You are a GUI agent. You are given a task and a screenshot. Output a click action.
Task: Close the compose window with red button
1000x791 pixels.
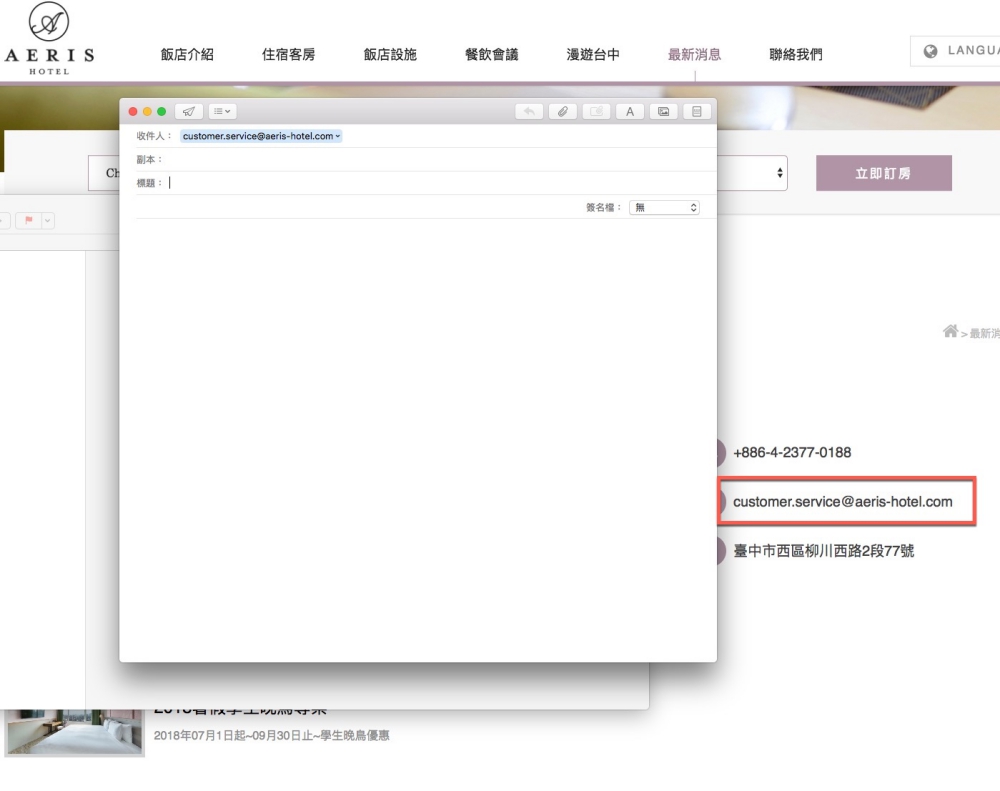coord(133,112)
